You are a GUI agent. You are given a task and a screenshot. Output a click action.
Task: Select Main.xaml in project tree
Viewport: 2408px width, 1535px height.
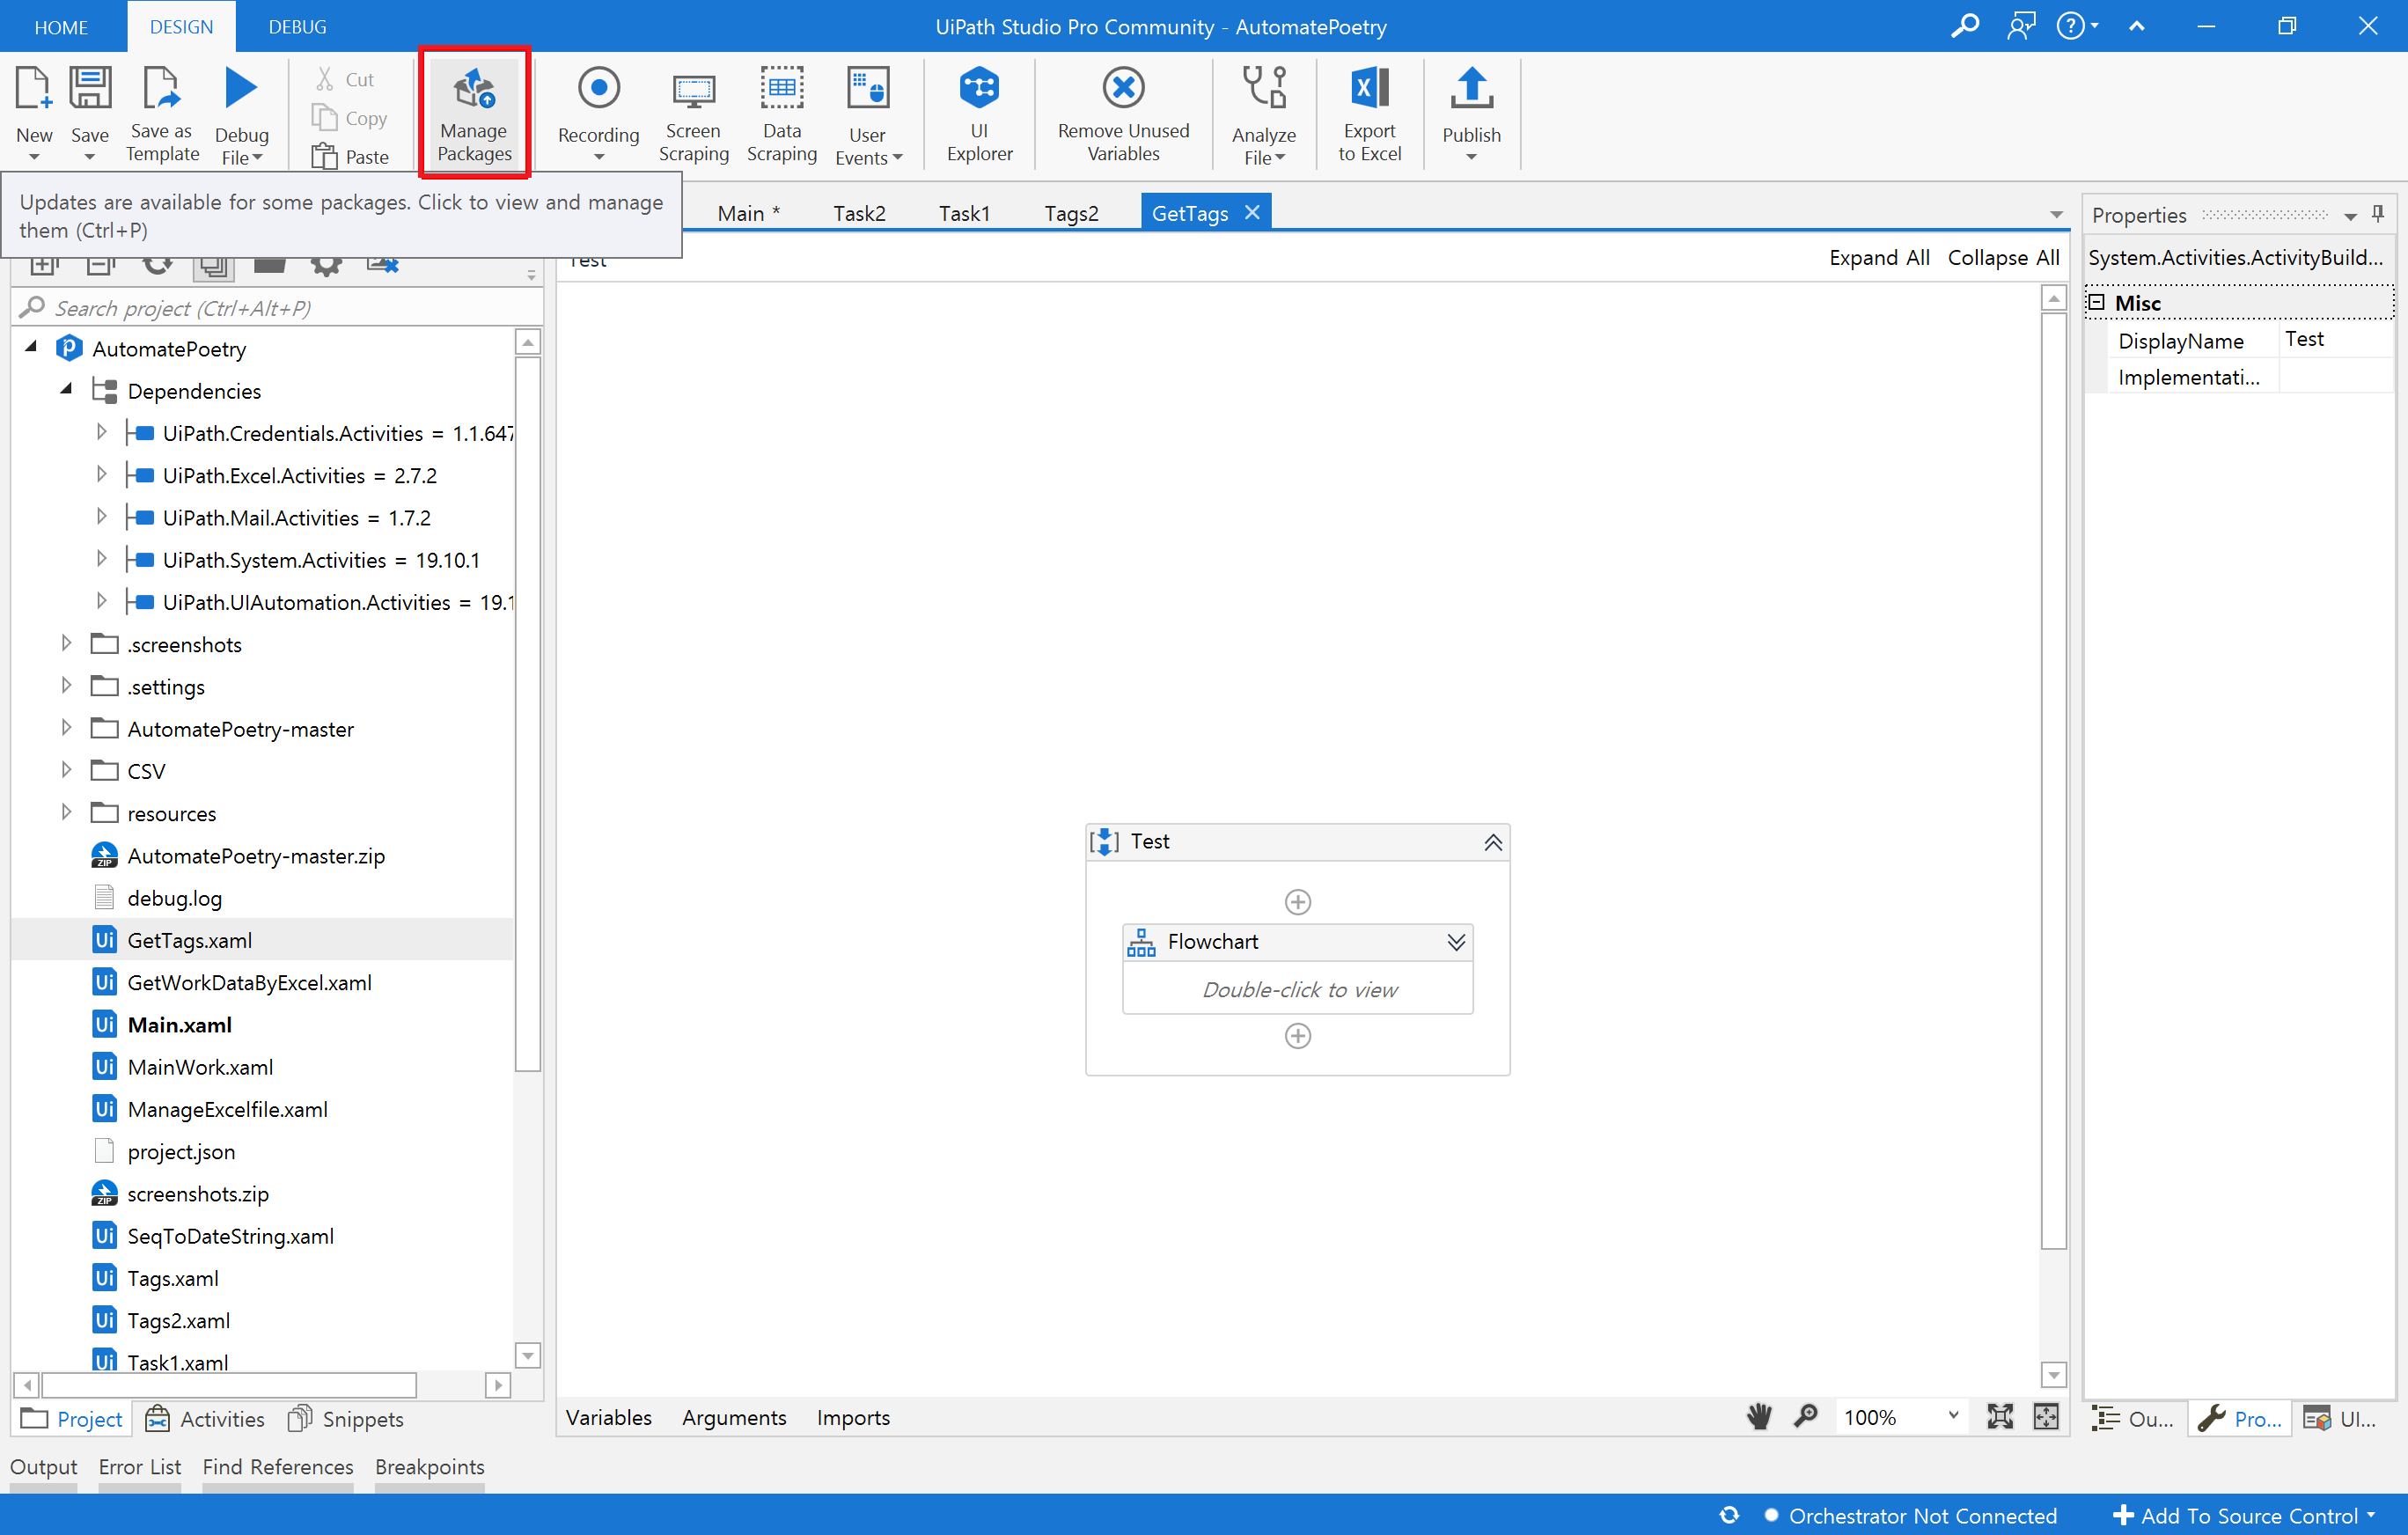point(179,1024)
